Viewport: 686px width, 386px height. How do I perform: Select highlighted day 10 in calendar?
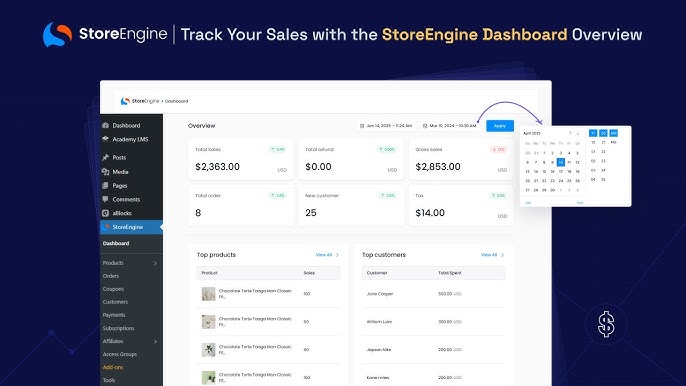click(x=560, y=162)
